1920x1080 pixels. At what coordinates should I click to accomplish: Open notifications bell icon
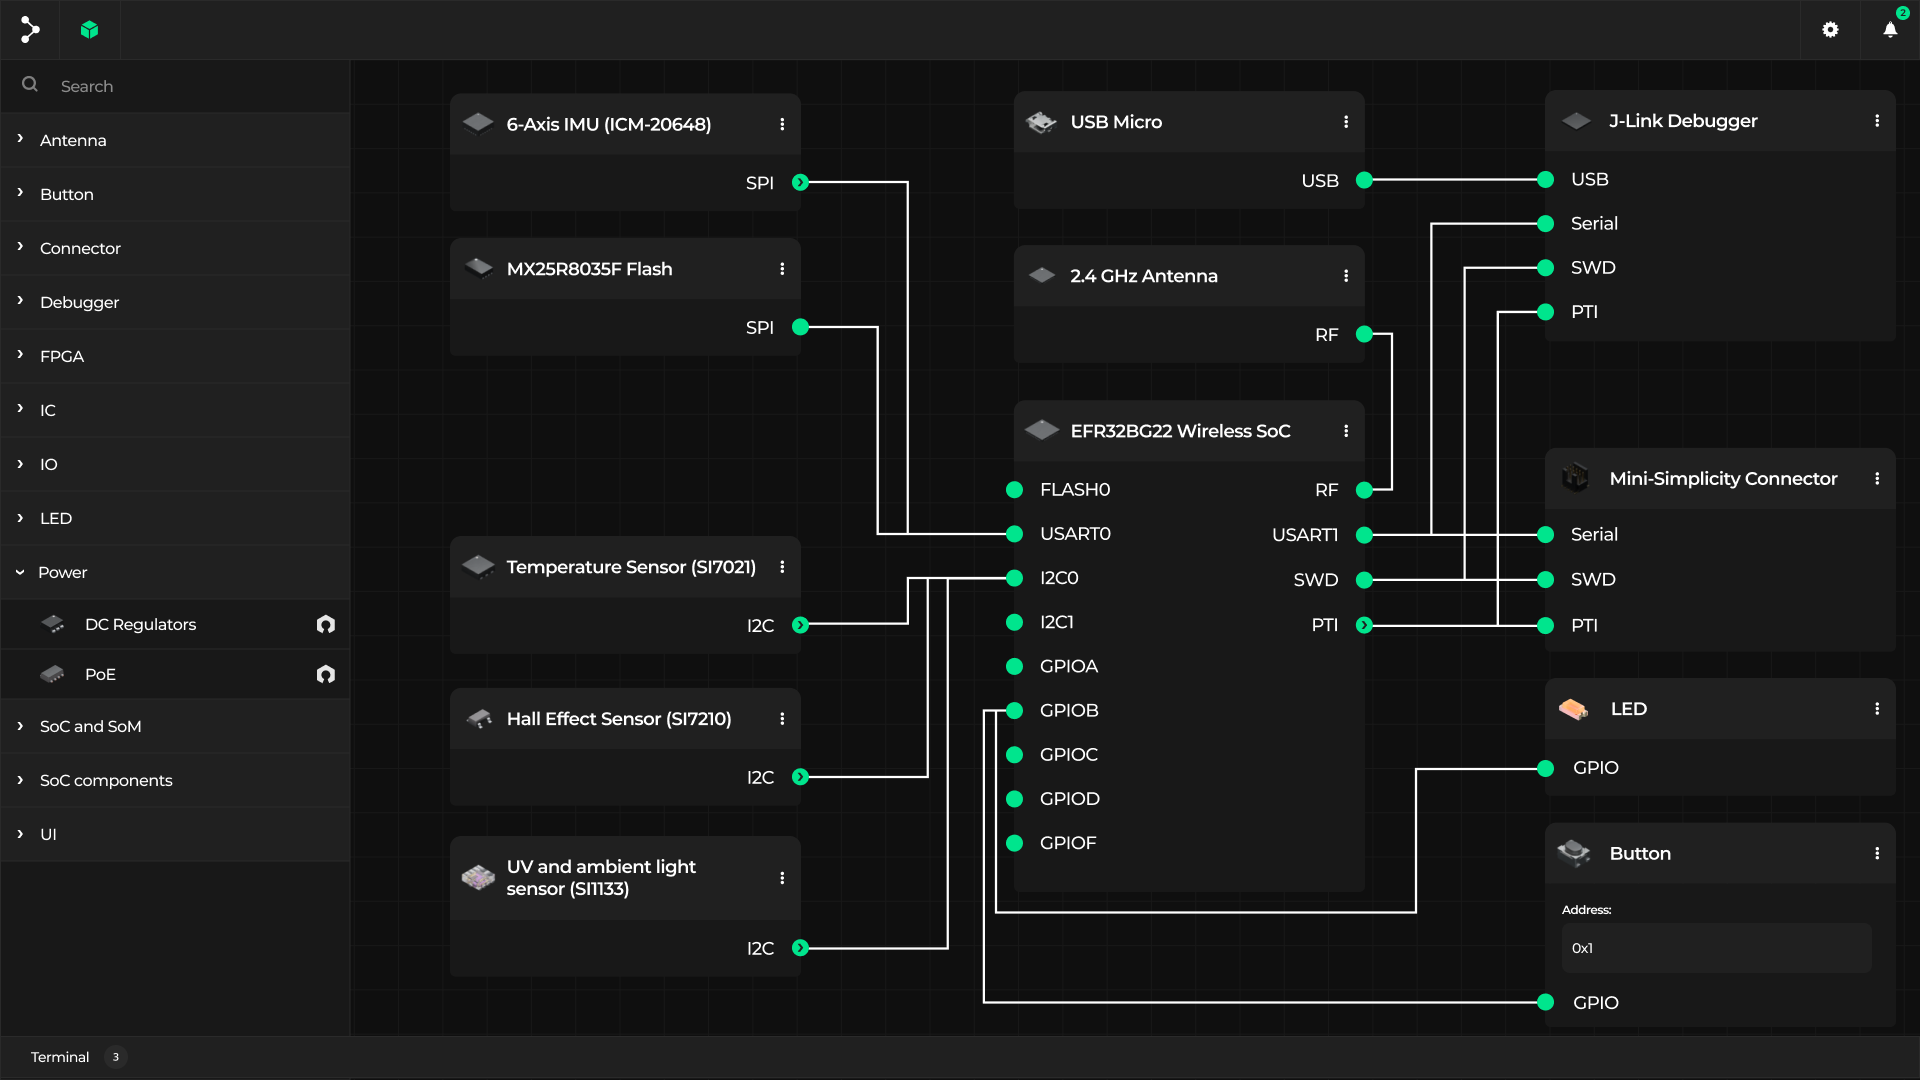[x=1890, y=30]
